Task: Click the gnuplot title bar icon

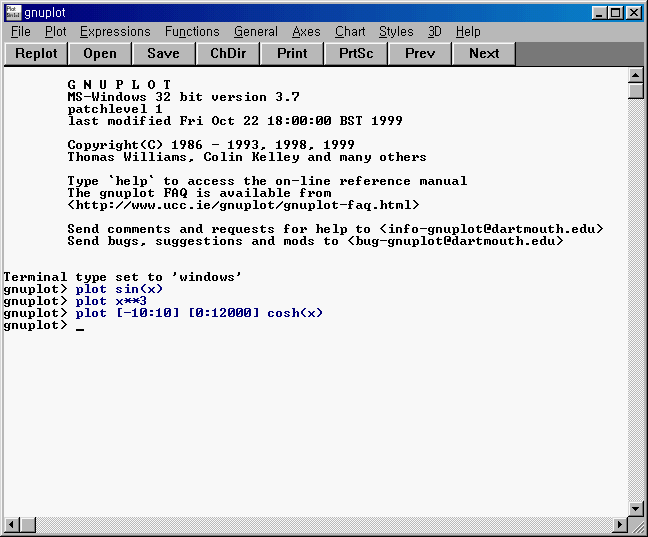Action: pos(13,13)
